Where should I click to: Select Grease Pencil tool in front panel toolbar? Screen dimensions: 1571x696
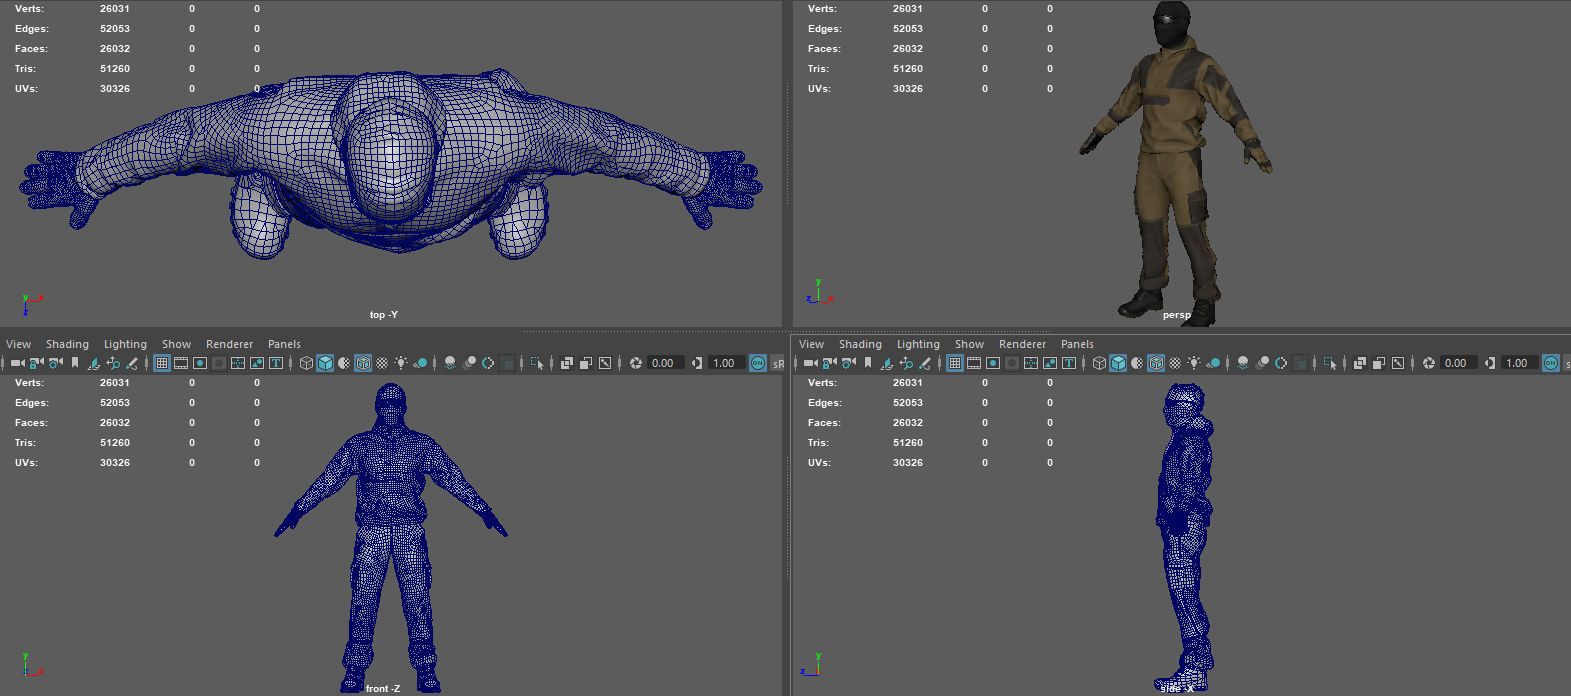(x=132, y=363)
